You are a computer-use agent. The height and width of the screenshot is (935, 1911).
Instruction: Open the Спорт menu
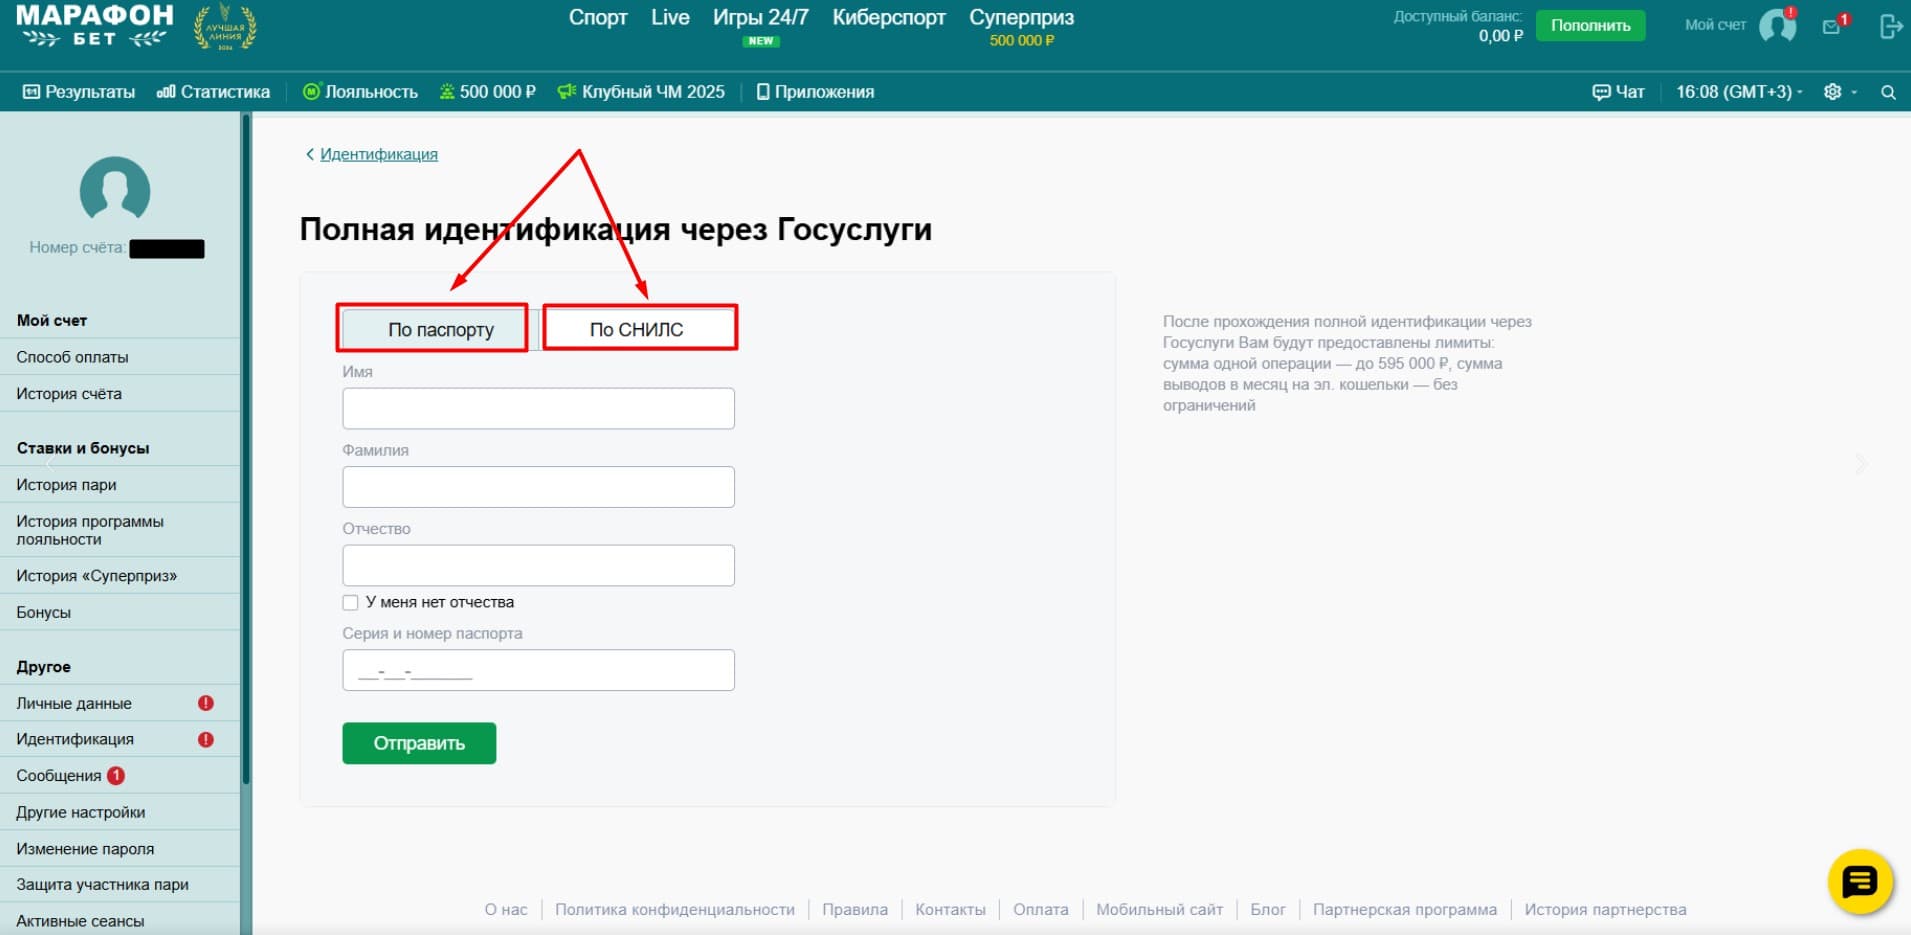point(598,18)
